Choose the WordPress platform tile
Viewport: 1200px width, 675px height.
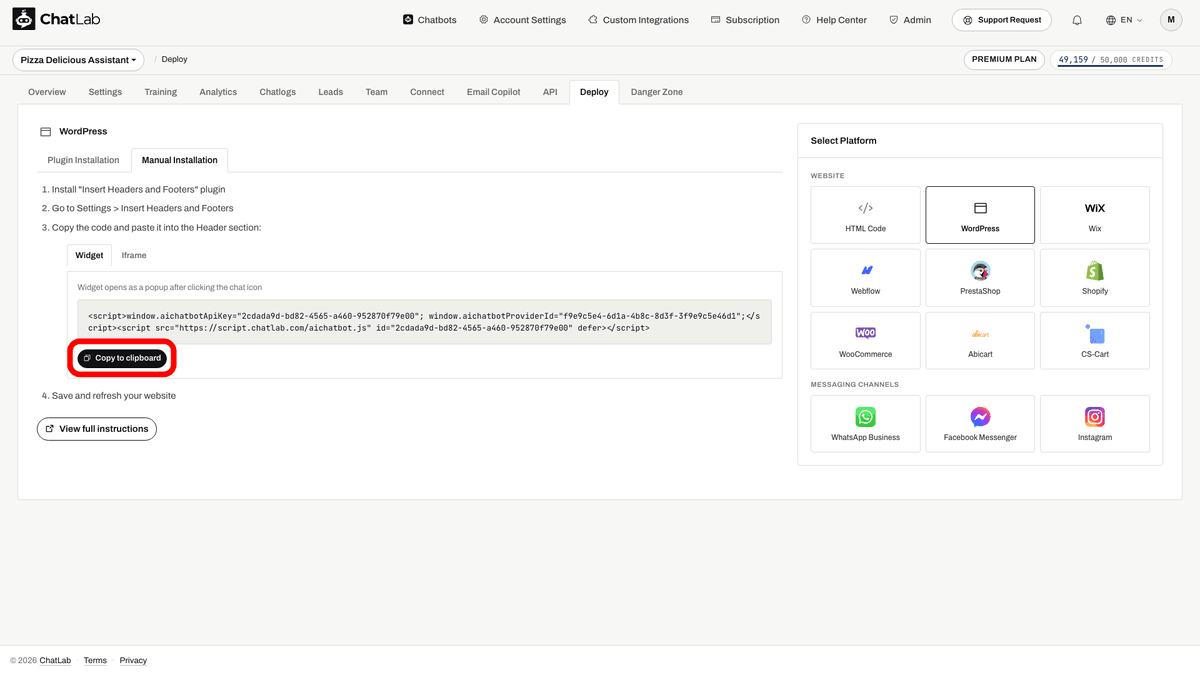pyautogui.click(x=980, y=215)
